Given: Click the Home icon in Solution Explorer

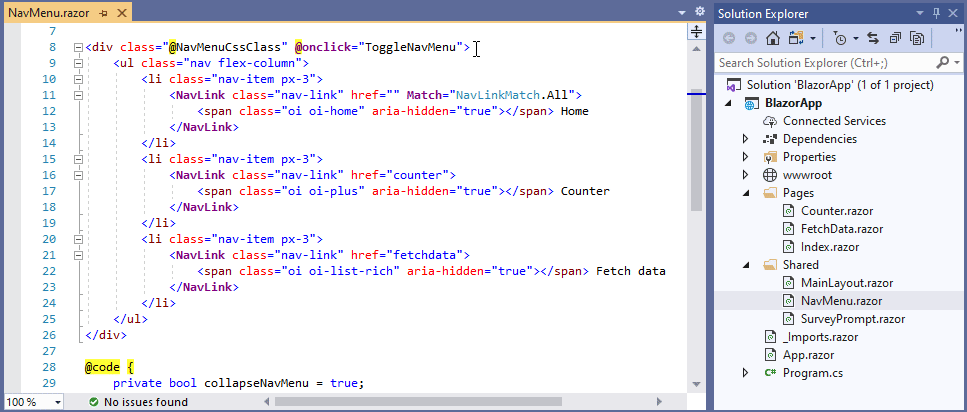Looking at the screenshot, I should point(772,38).
